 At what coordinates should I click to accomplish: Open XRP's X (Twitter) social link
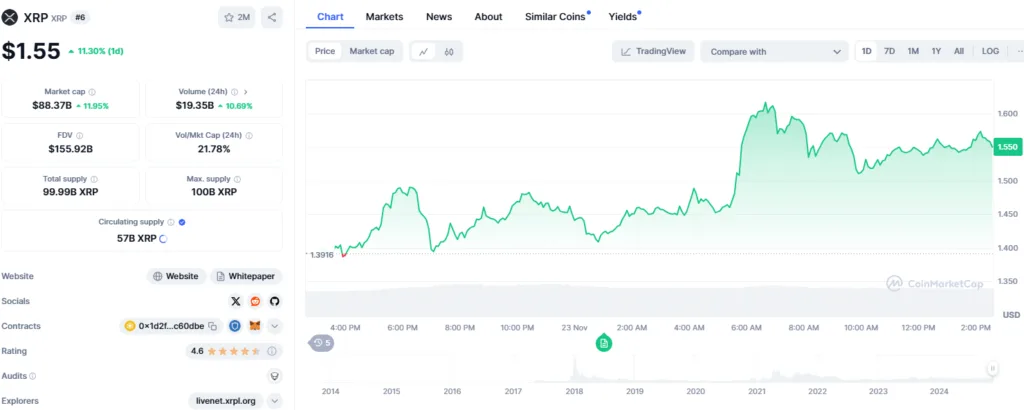[x=236, y=301]
